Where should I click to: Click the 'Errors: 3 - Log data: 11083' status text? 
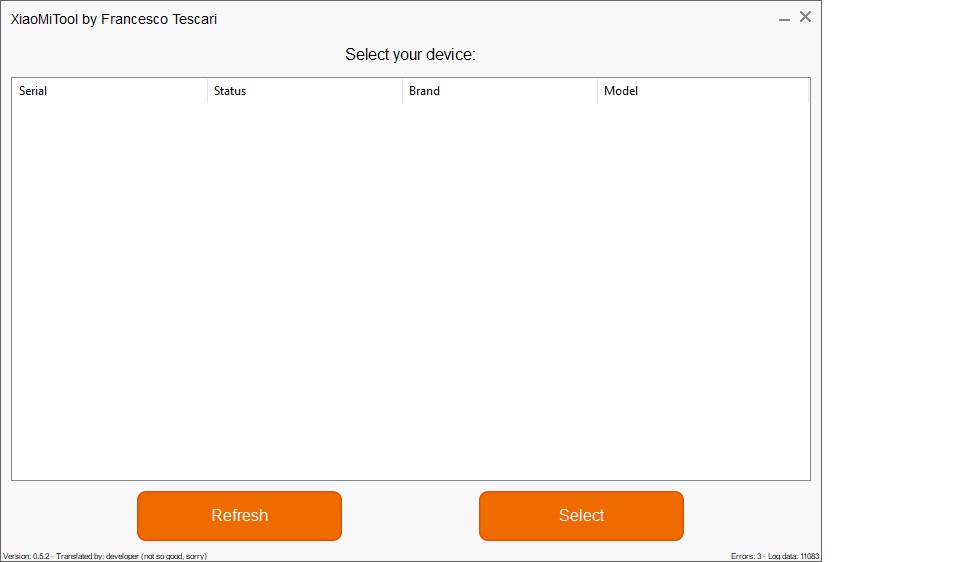[x=774, y=556]
